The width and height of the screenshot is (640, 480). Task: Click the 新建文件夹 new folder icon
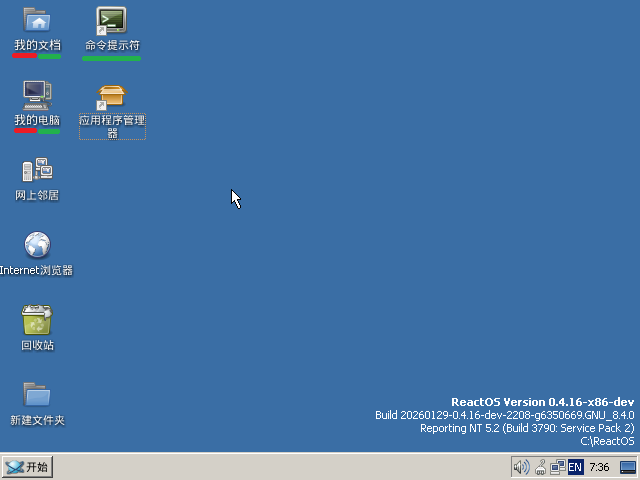(37, 395)
